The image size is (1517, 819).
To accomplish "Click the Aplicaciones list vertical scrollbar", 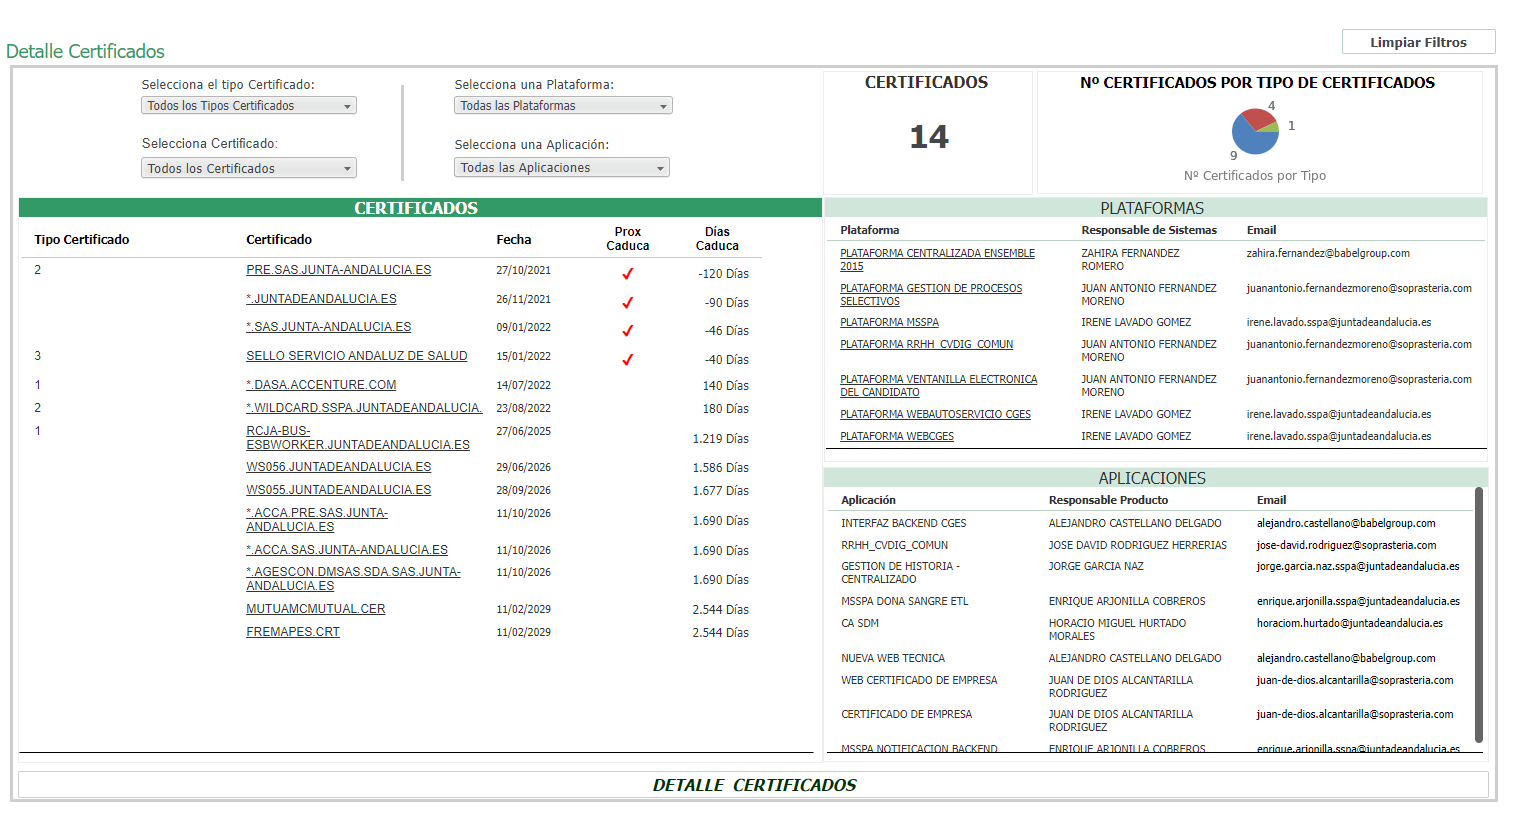I will 1479,615.
